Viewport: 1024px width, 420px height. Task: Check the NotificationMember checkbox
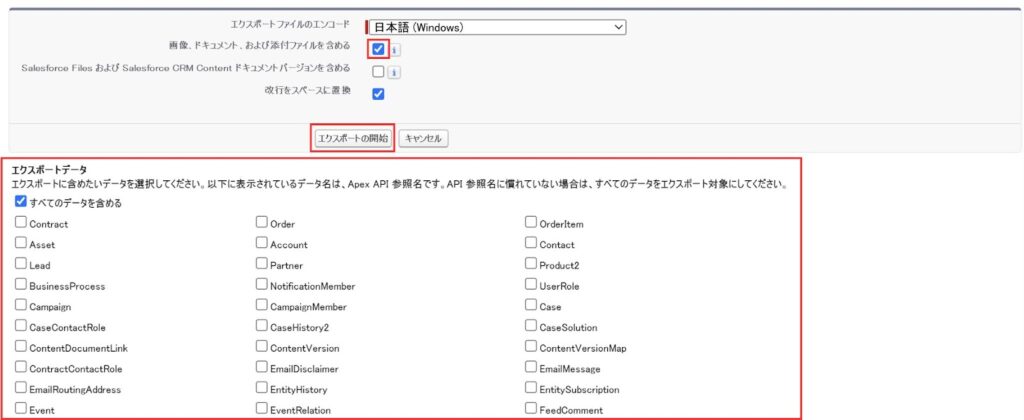pyautogui.click(x=262, y=285)
